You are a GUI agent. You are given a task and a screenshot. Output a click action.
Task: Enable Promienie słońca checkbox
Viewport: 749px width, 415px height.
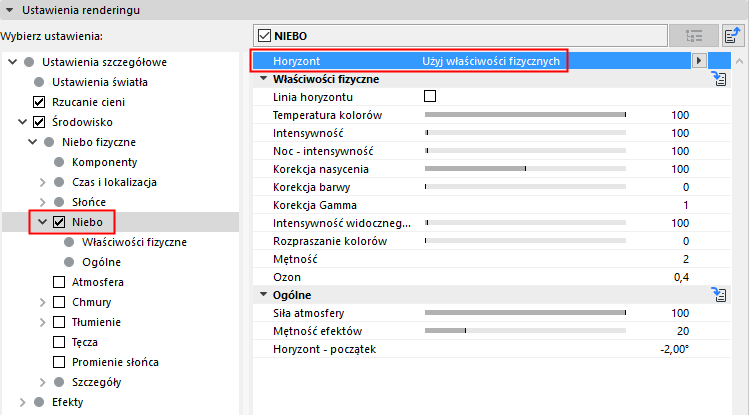(x=59, y=362)
